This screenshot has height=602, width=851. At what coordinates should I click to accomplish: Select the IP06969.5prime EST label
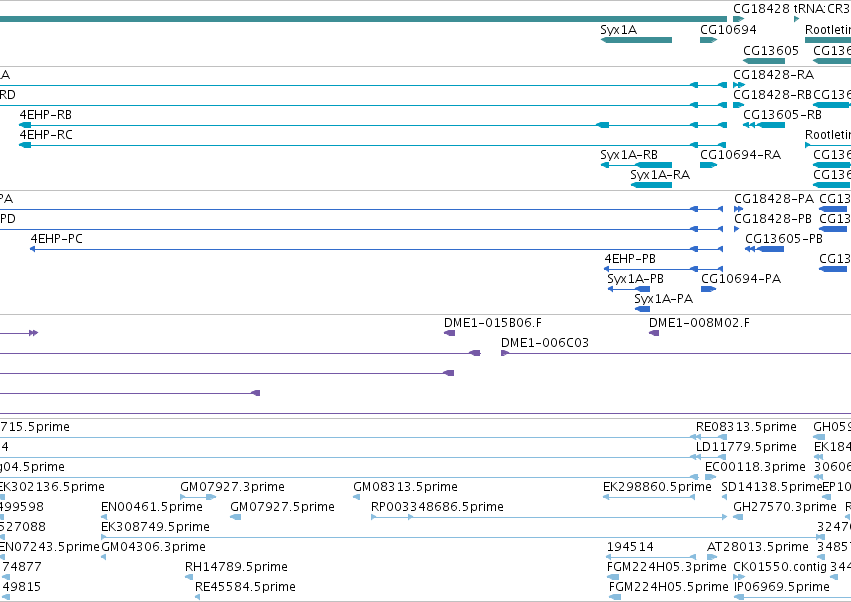tap(782, 588)
